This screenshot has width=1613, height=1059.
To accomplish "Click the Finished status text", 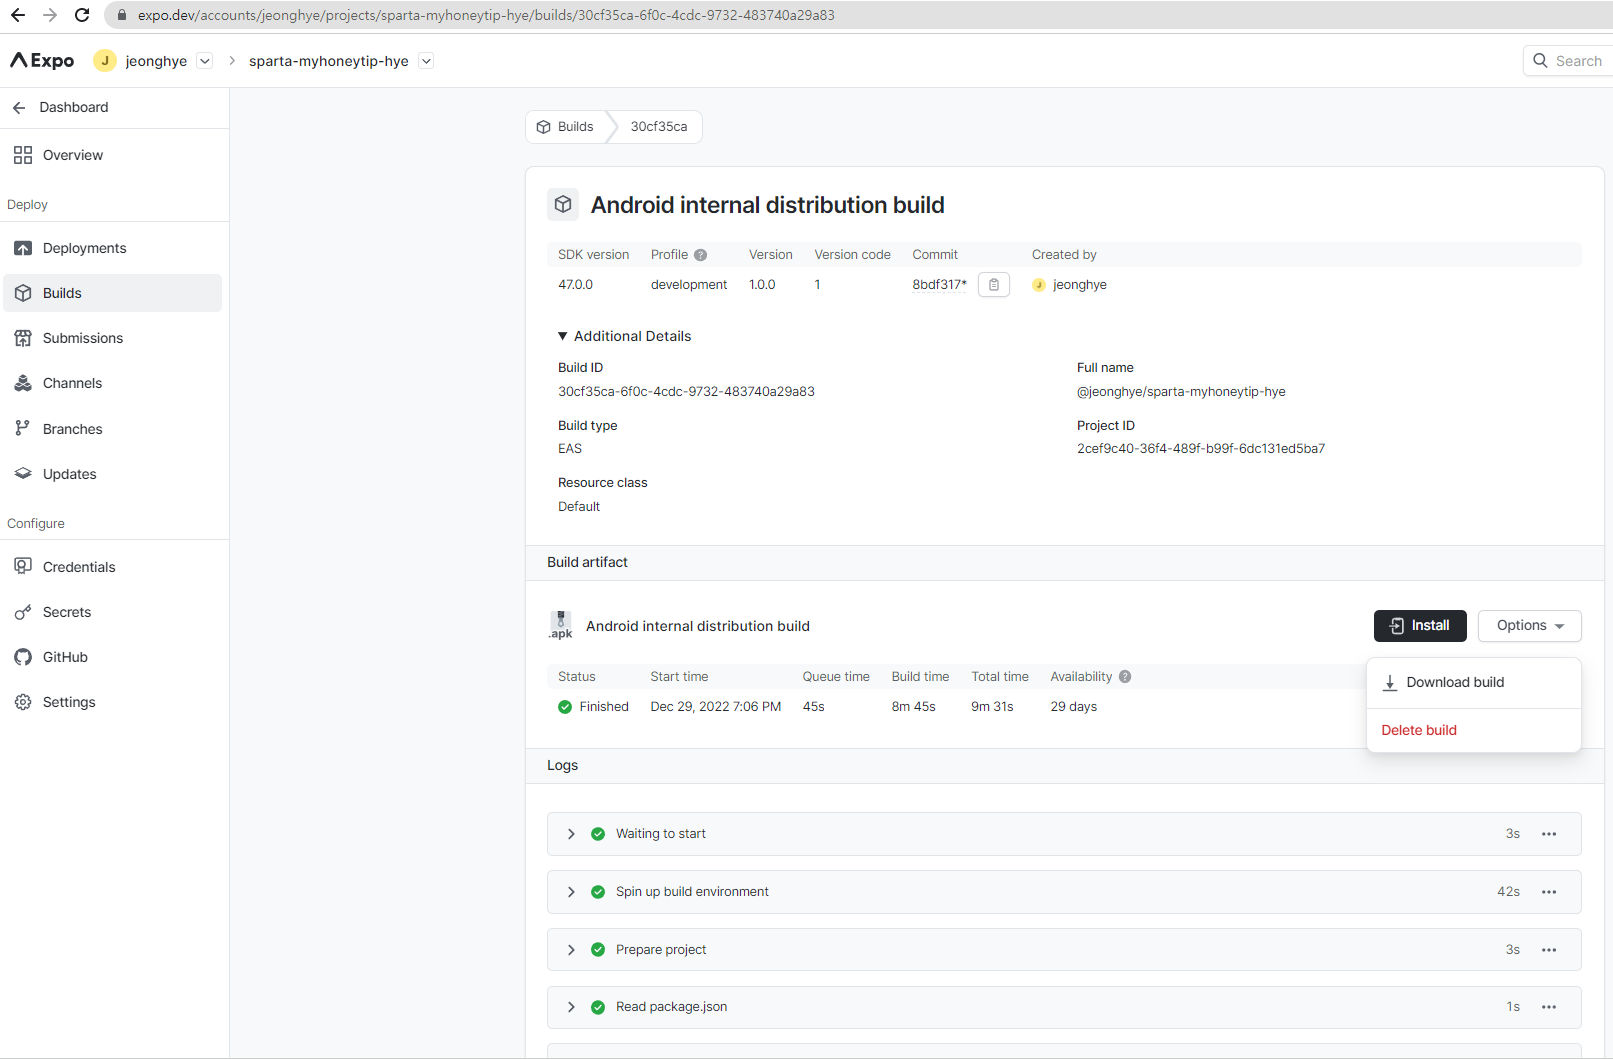I will (604, 707).
